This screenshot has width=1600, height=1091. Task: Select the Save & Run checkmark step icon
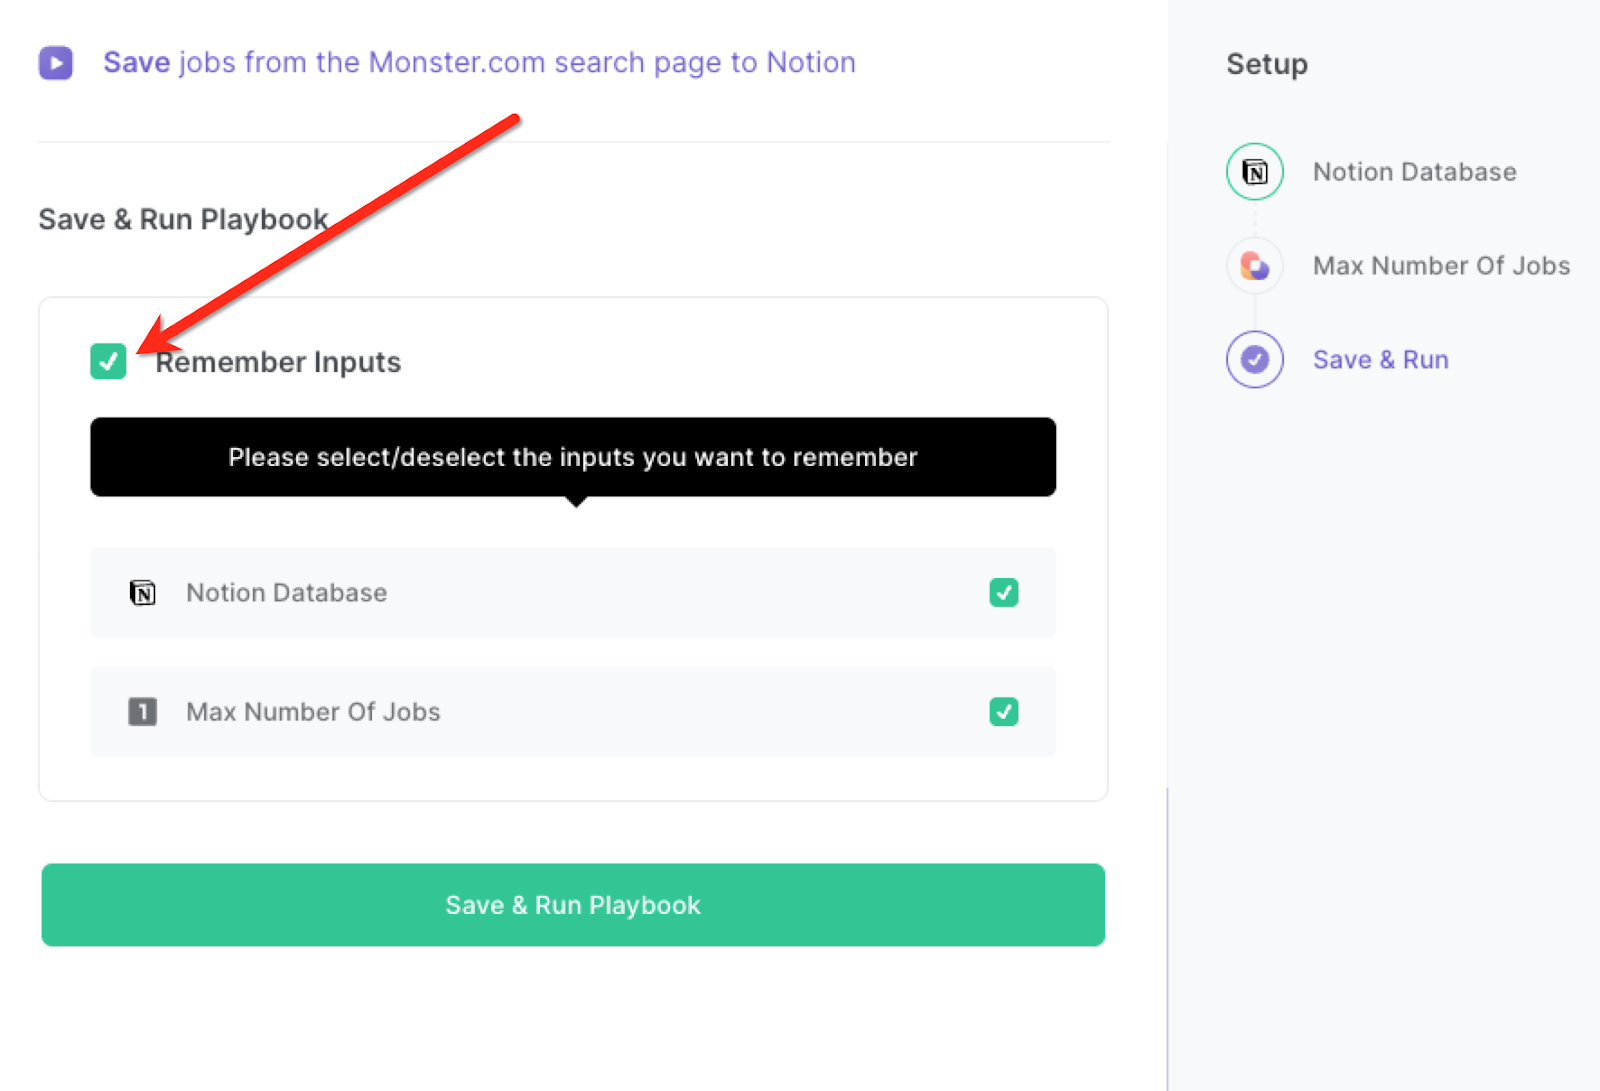coord(1255,360)
